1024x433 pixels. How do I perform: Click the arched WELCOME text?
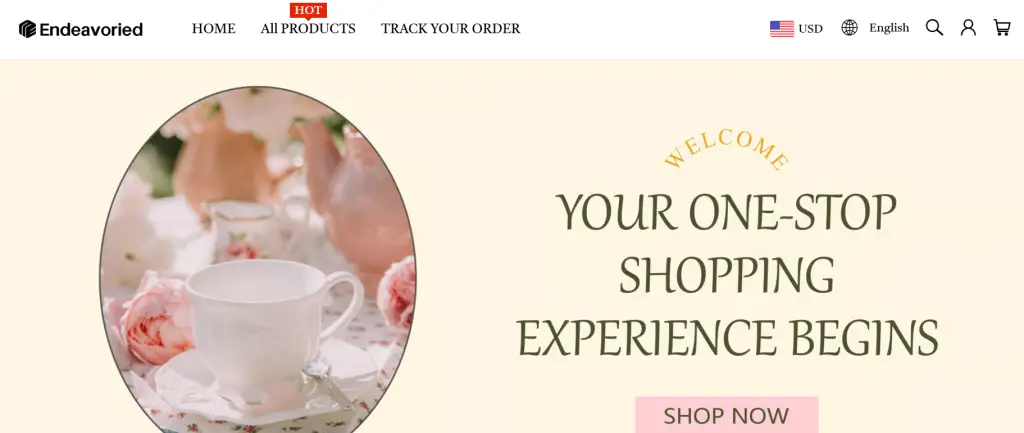click(x=726, y=150)
